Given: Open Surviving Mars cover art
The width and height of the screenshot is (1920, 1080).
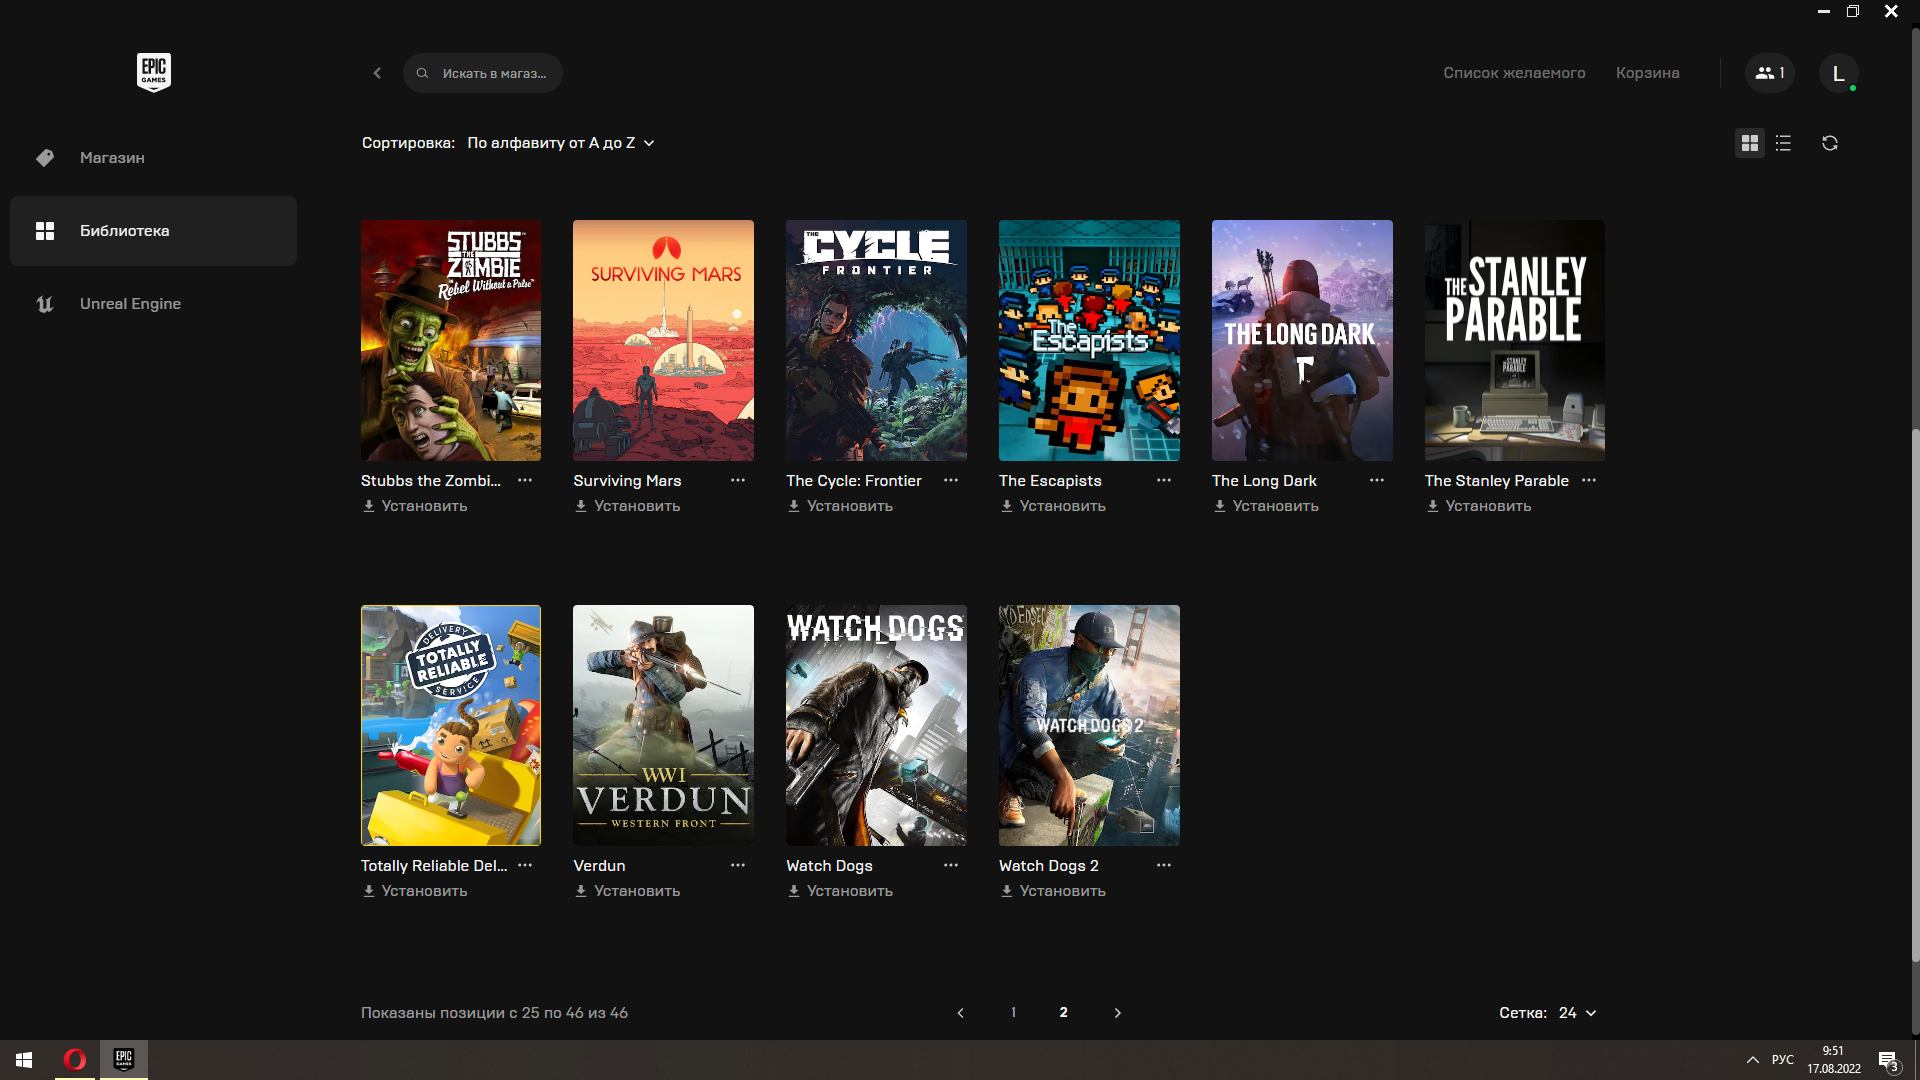Looking at the screenshot, I should pyautogui.click(x=663, y=340).
